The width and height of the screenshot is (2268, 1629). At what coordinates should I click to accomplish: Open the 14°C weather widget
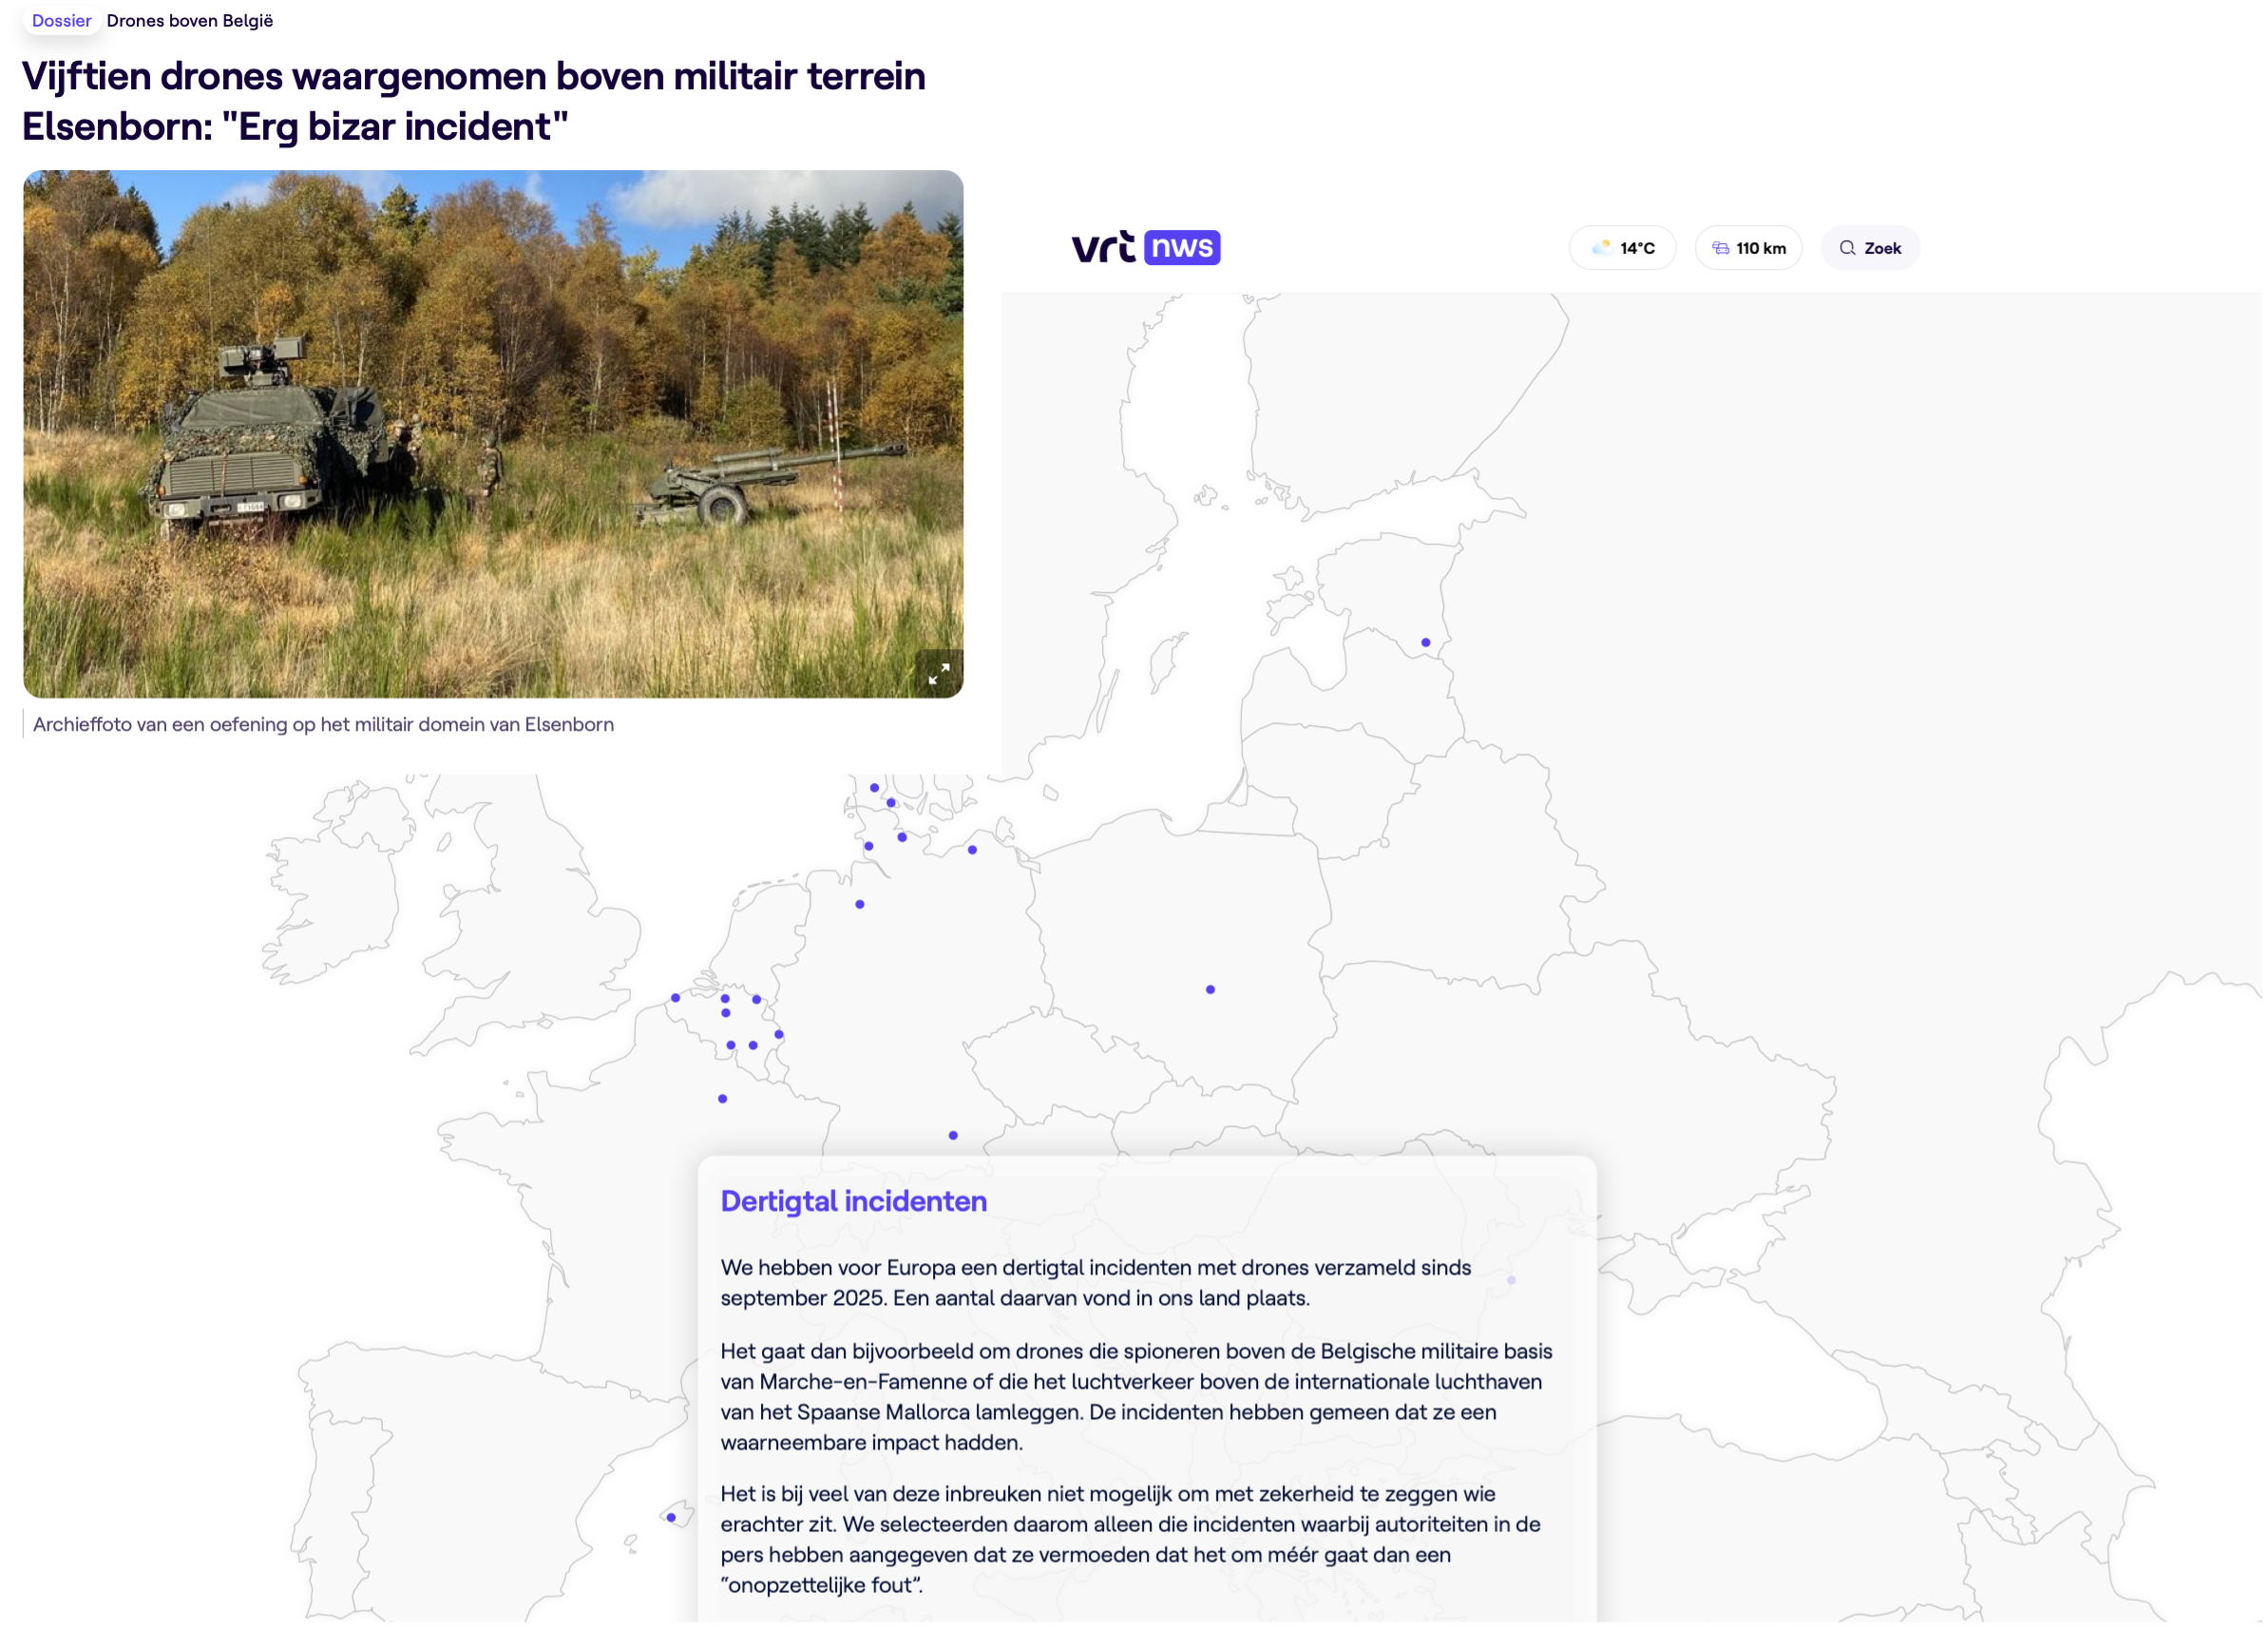pos(1623,248)
